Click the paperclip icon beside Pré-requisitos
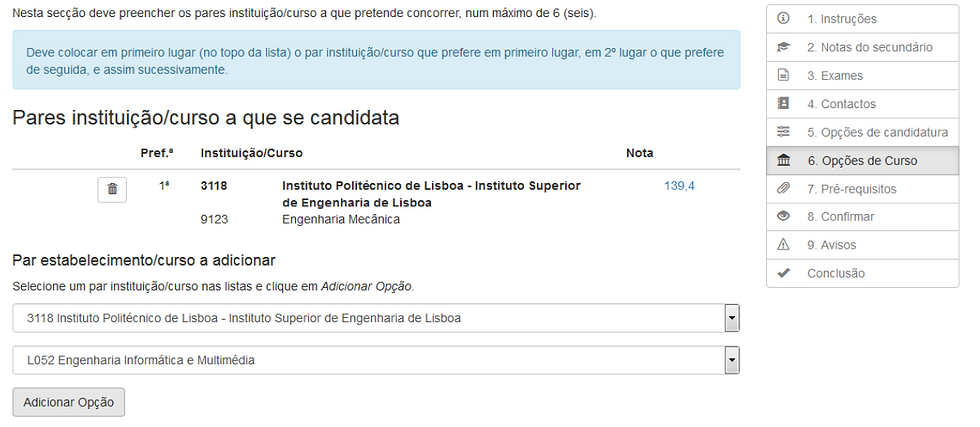The height and width of the screenshot is (427, 980). point(784,189)
